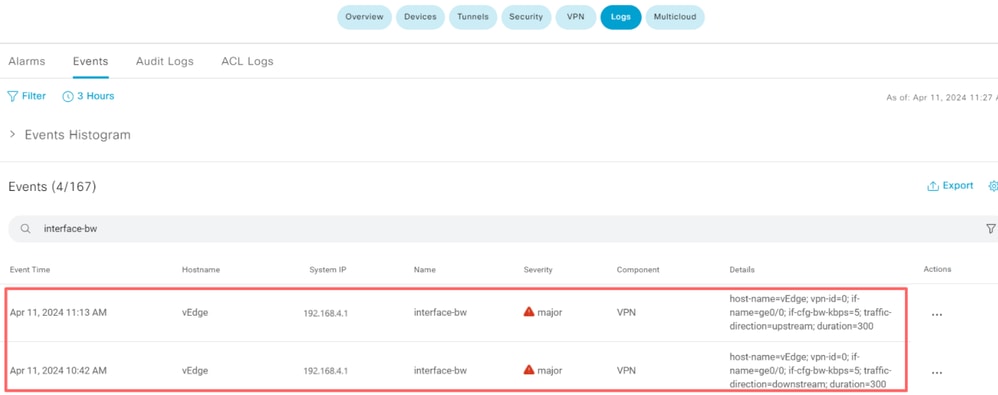Click interface-bw name in the 11:13 AM row

(x=440, y=312)
